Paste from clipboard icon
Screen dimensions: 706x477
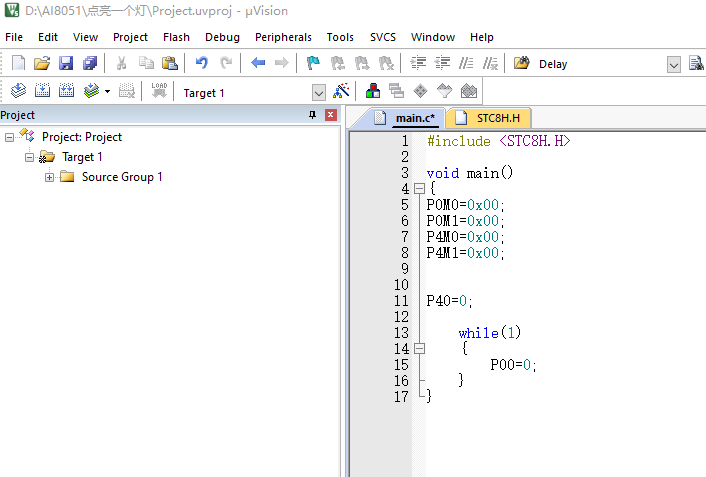coord(170,63)
